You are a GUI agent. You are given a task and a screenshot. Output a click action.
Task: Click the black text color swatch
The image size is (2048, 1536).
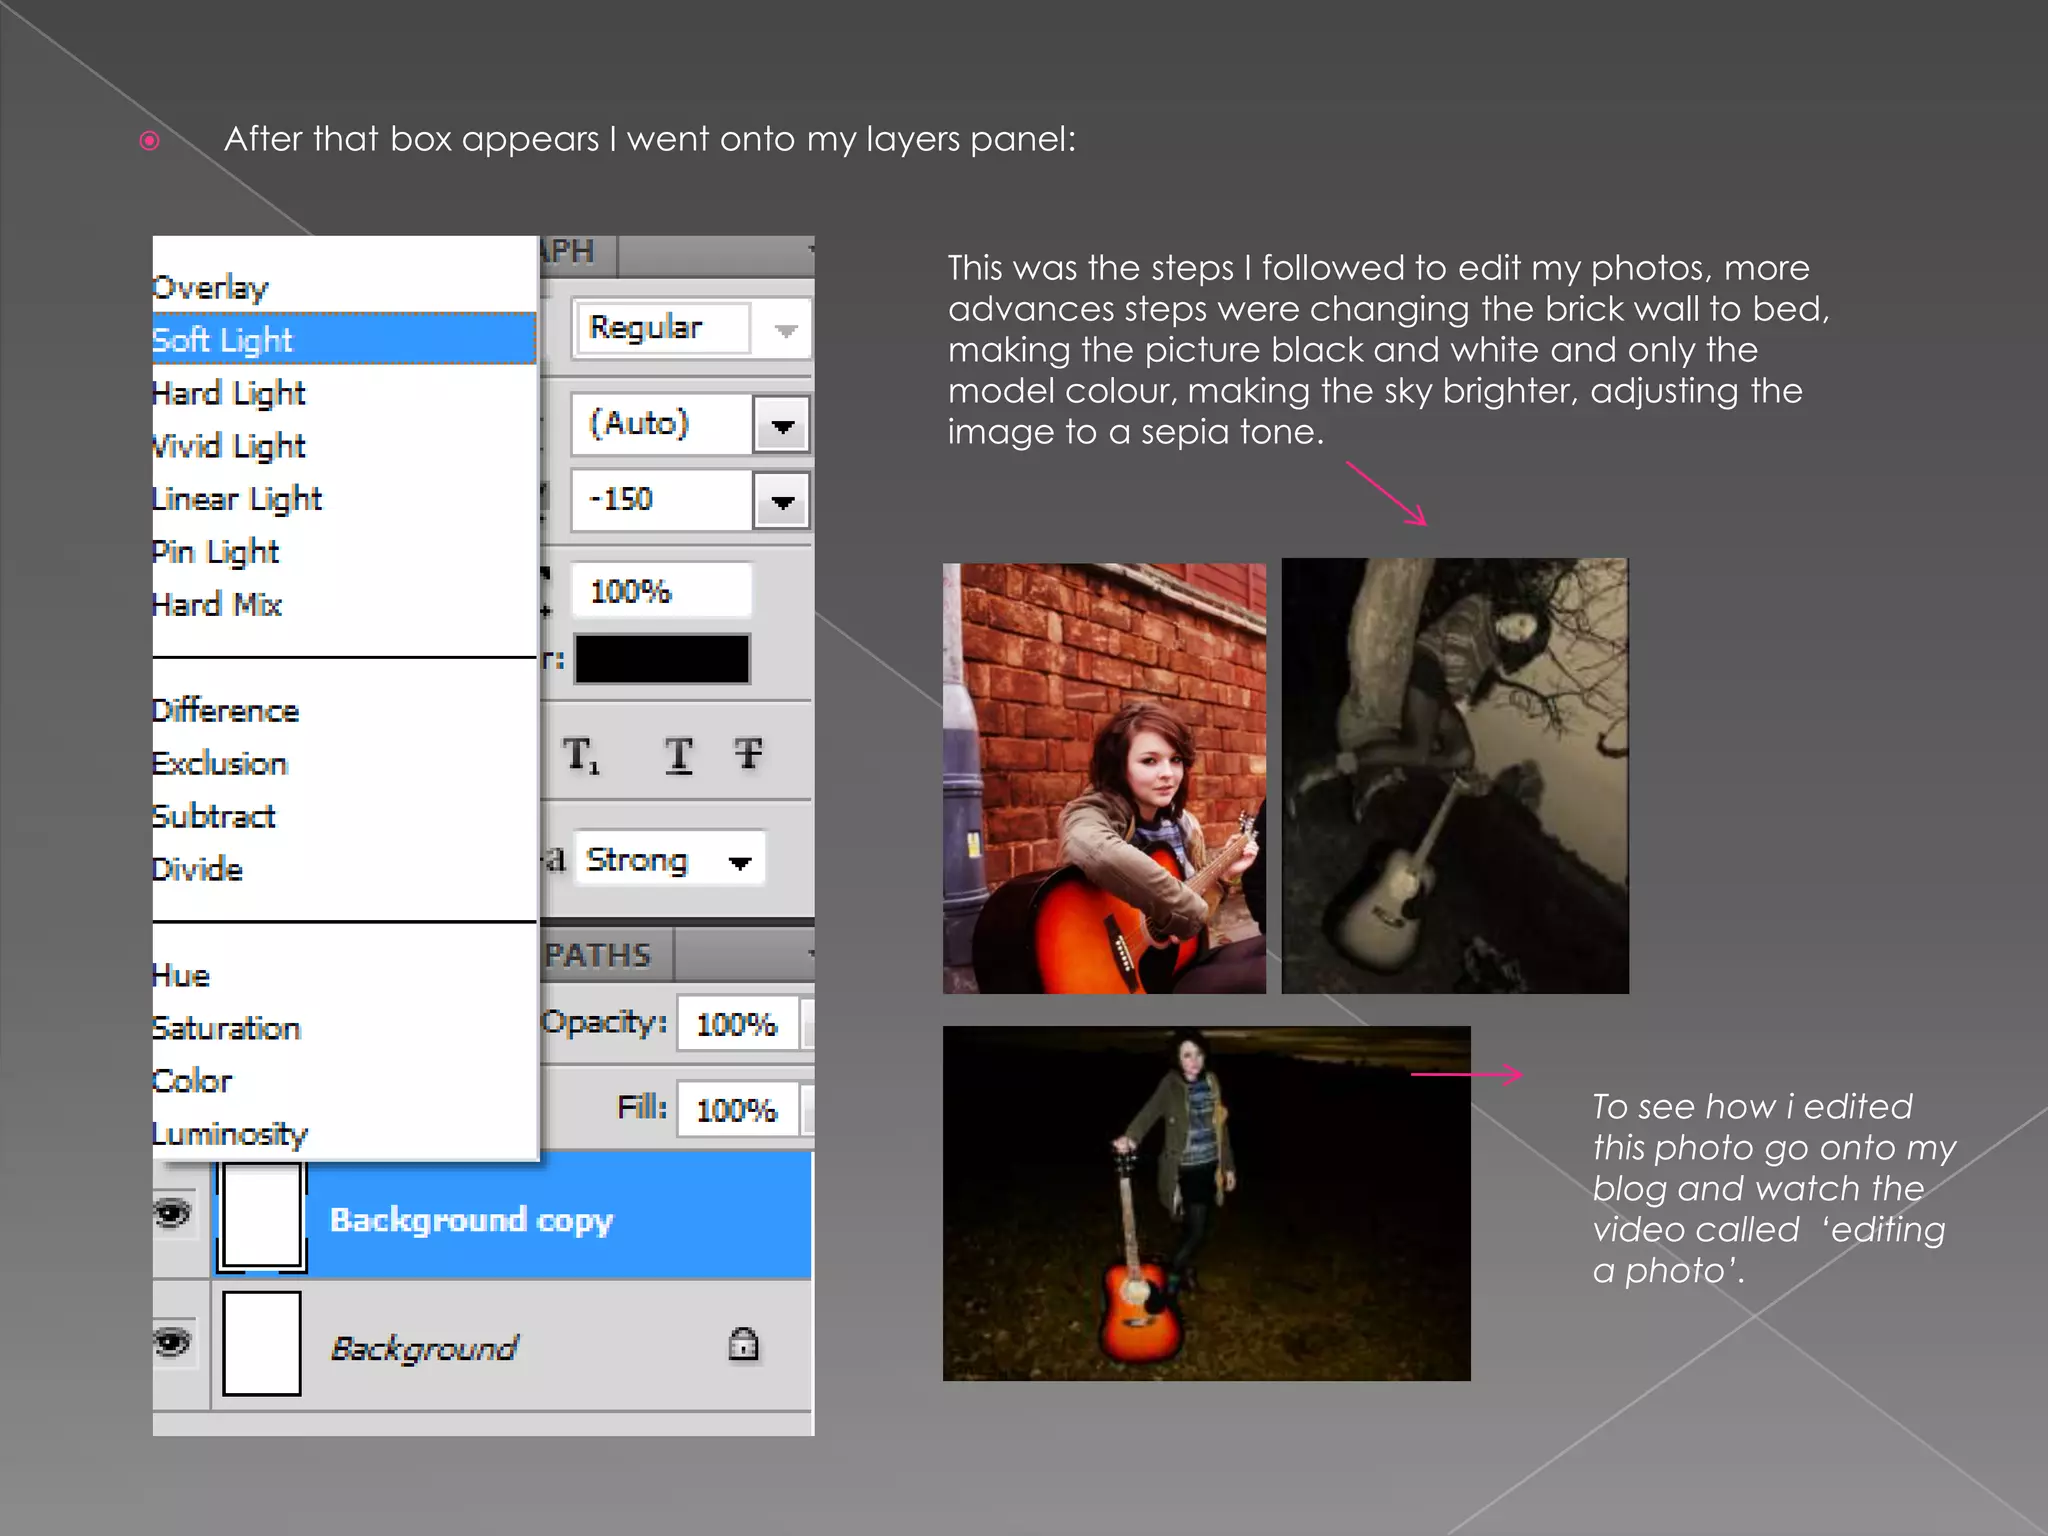(x=662, y=659)
